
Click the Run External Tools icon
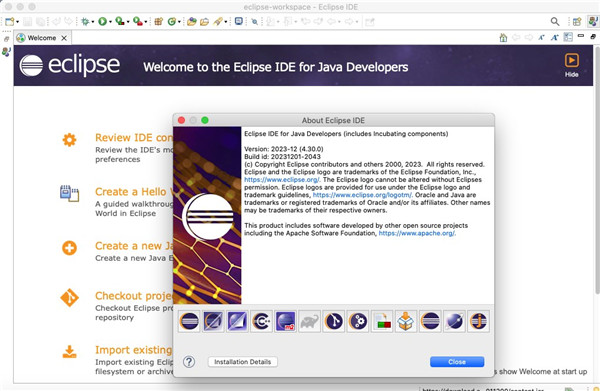(138, 22)
